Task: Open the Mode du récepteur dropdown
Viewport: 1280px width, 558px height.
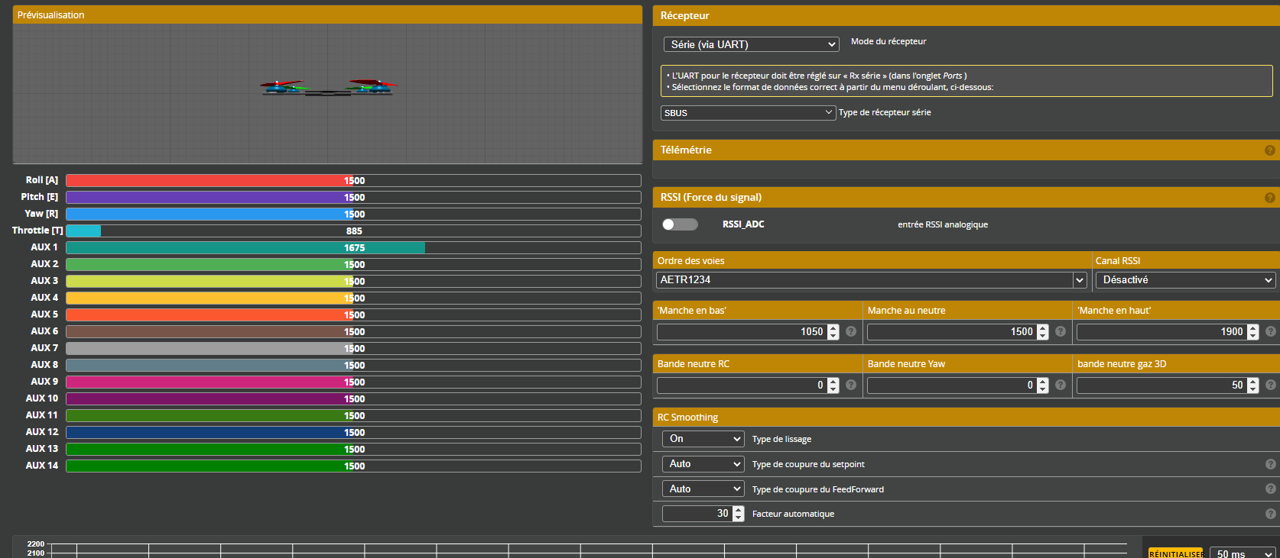Action: (751, 44)
